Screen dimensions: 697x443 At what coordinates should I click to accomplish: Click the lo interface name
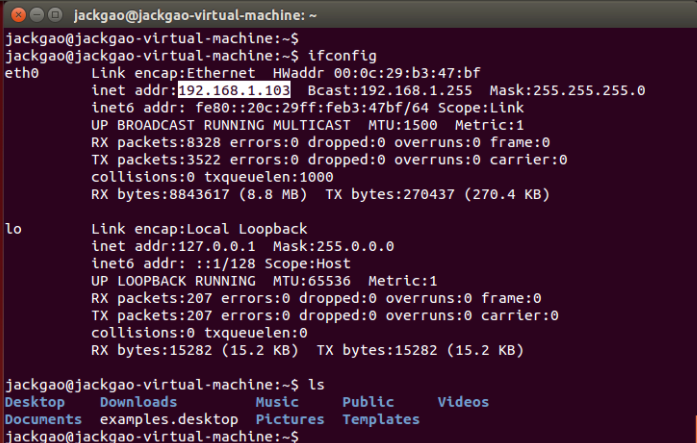tap(13, 229)
